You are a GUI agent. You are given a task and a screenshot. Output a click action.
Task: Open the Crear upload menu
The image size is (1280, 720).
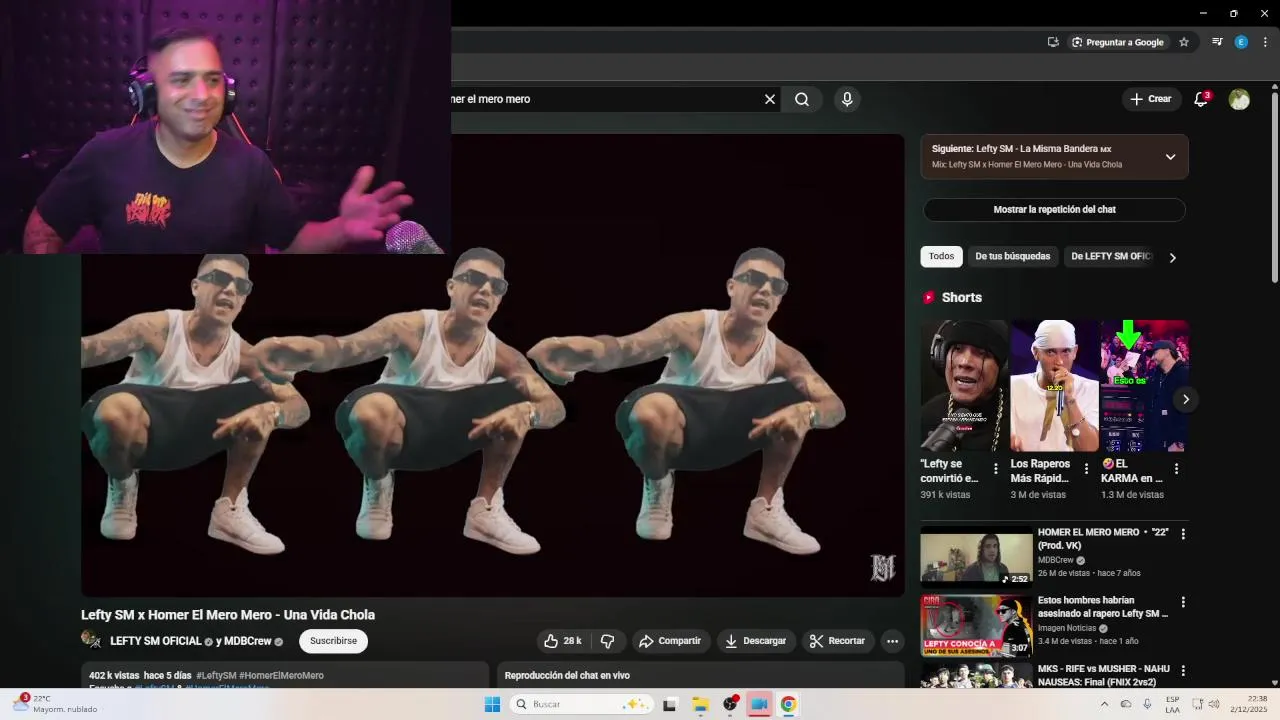coord(1150,99)
